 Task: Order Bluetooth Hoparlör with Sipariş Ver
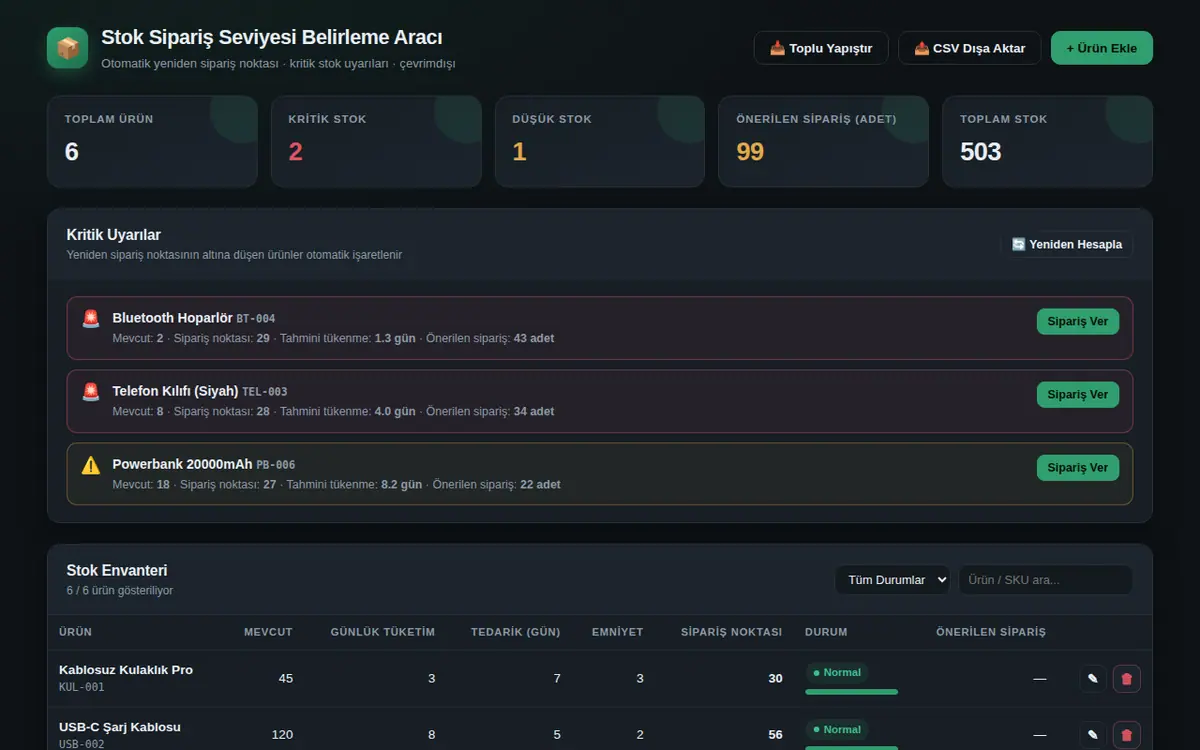(1078, 321)
